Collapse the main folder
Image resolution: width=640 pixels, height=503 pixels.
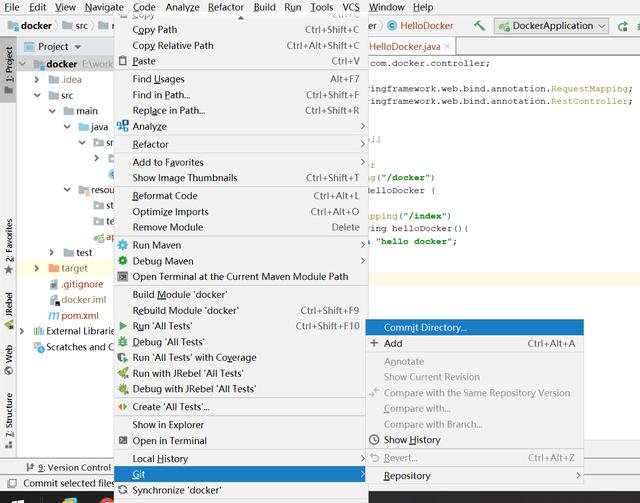point(52,111)
